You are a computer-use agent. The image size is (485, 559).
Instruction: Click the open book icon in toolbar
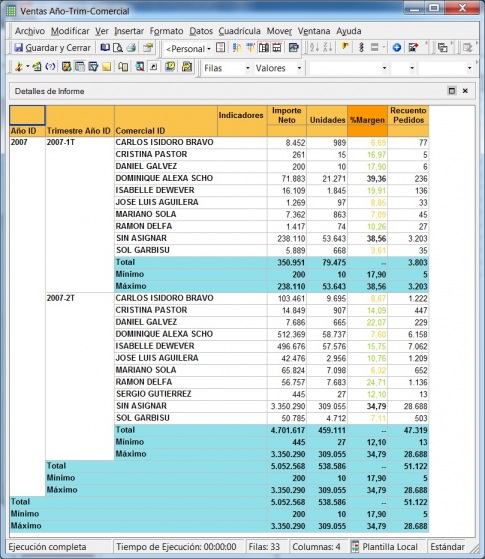[105, 47]
